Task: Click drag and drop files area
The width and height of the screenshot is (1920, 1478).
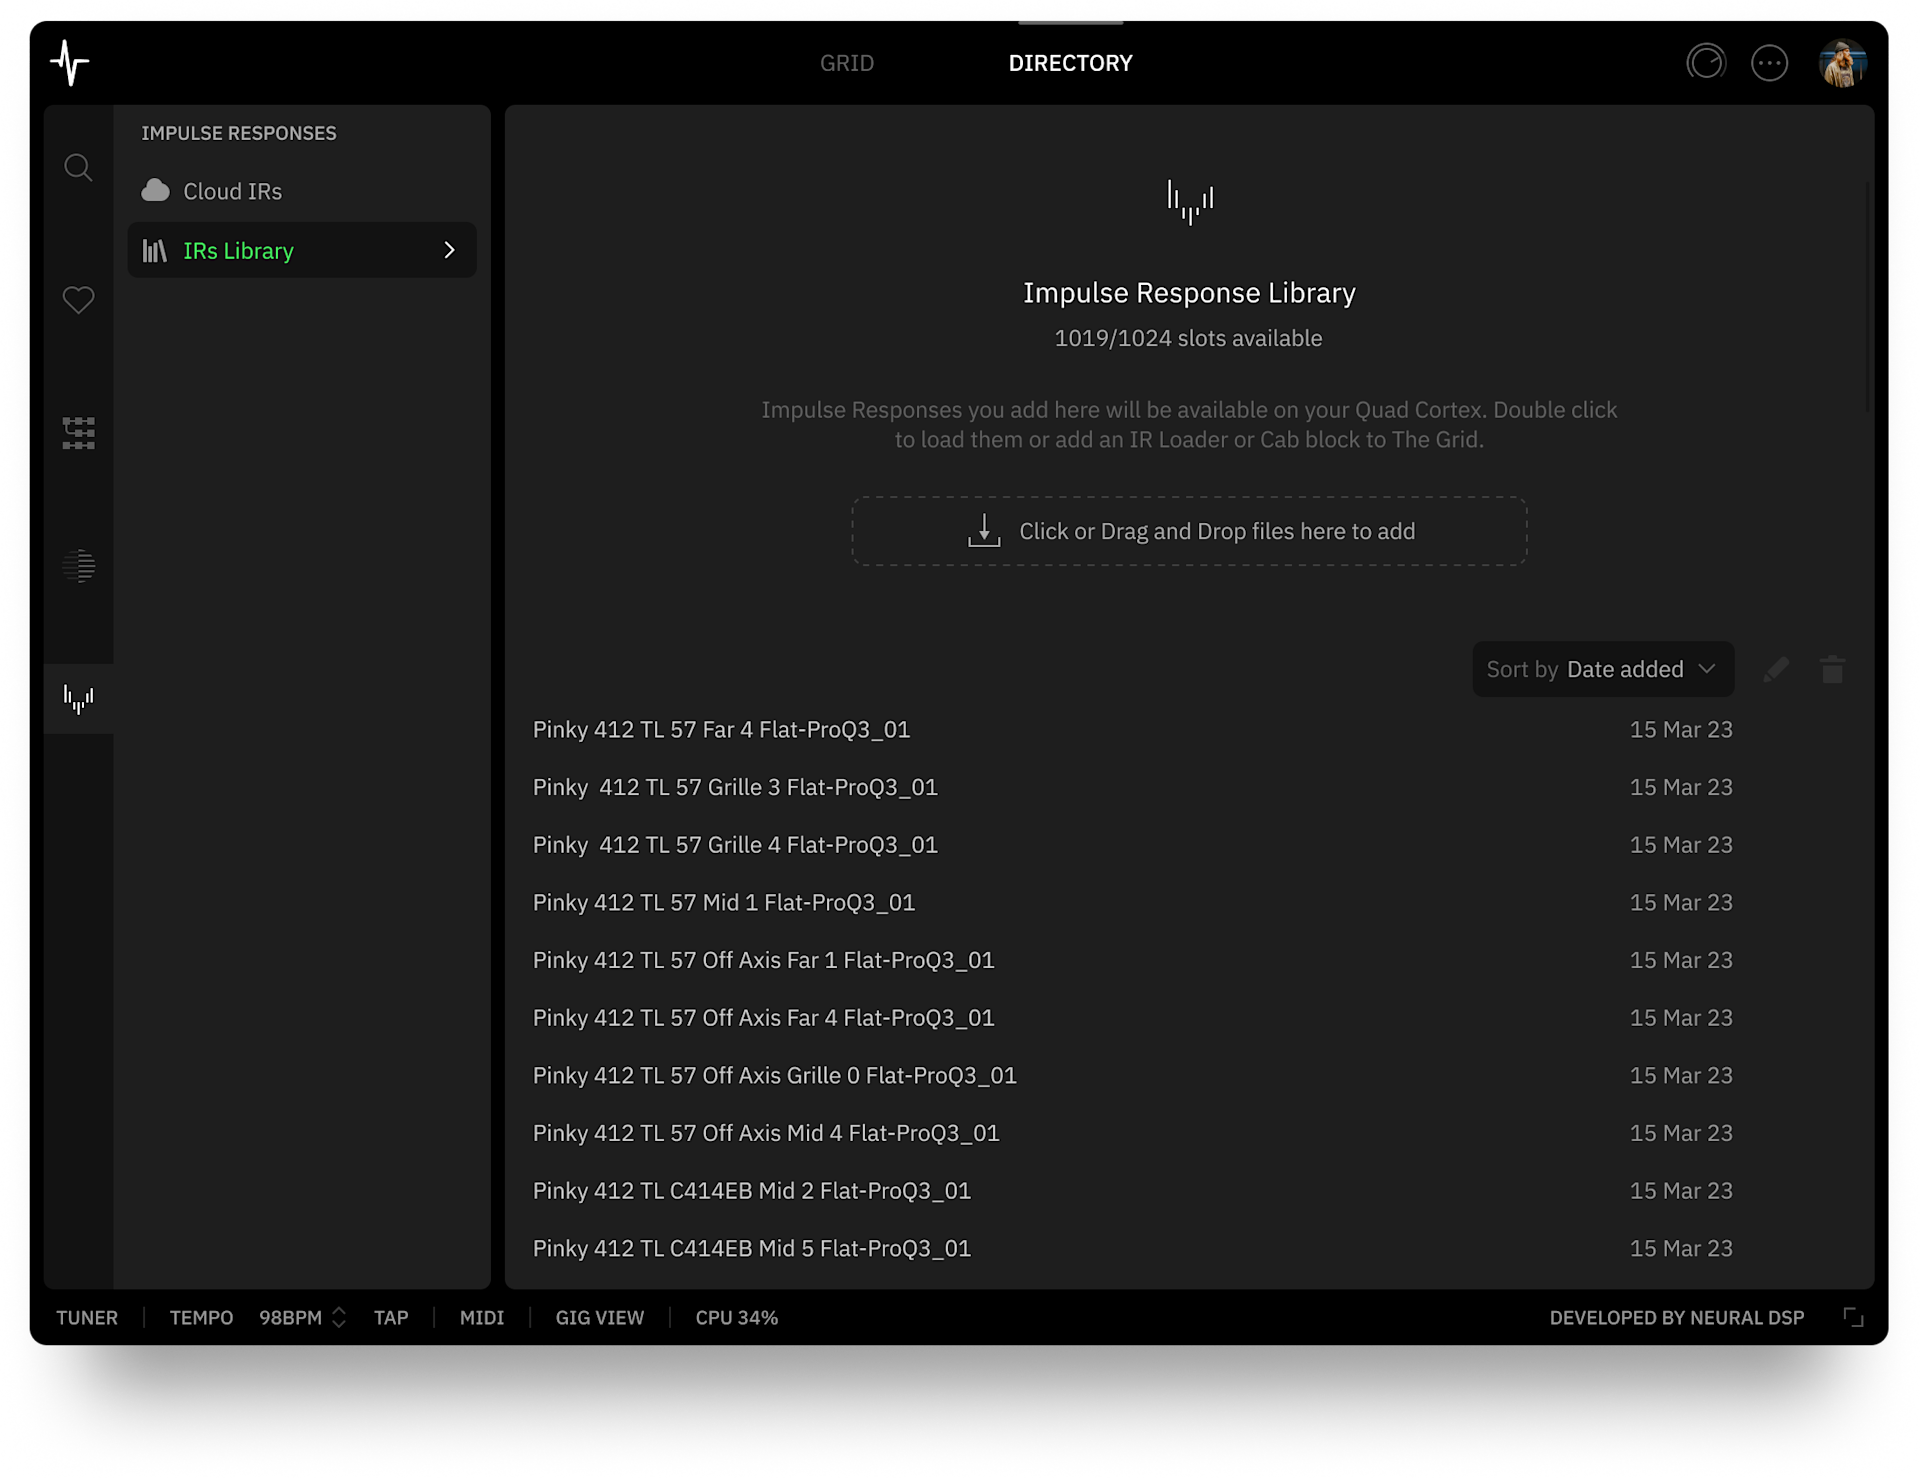Action: [x=1189, y=531]
